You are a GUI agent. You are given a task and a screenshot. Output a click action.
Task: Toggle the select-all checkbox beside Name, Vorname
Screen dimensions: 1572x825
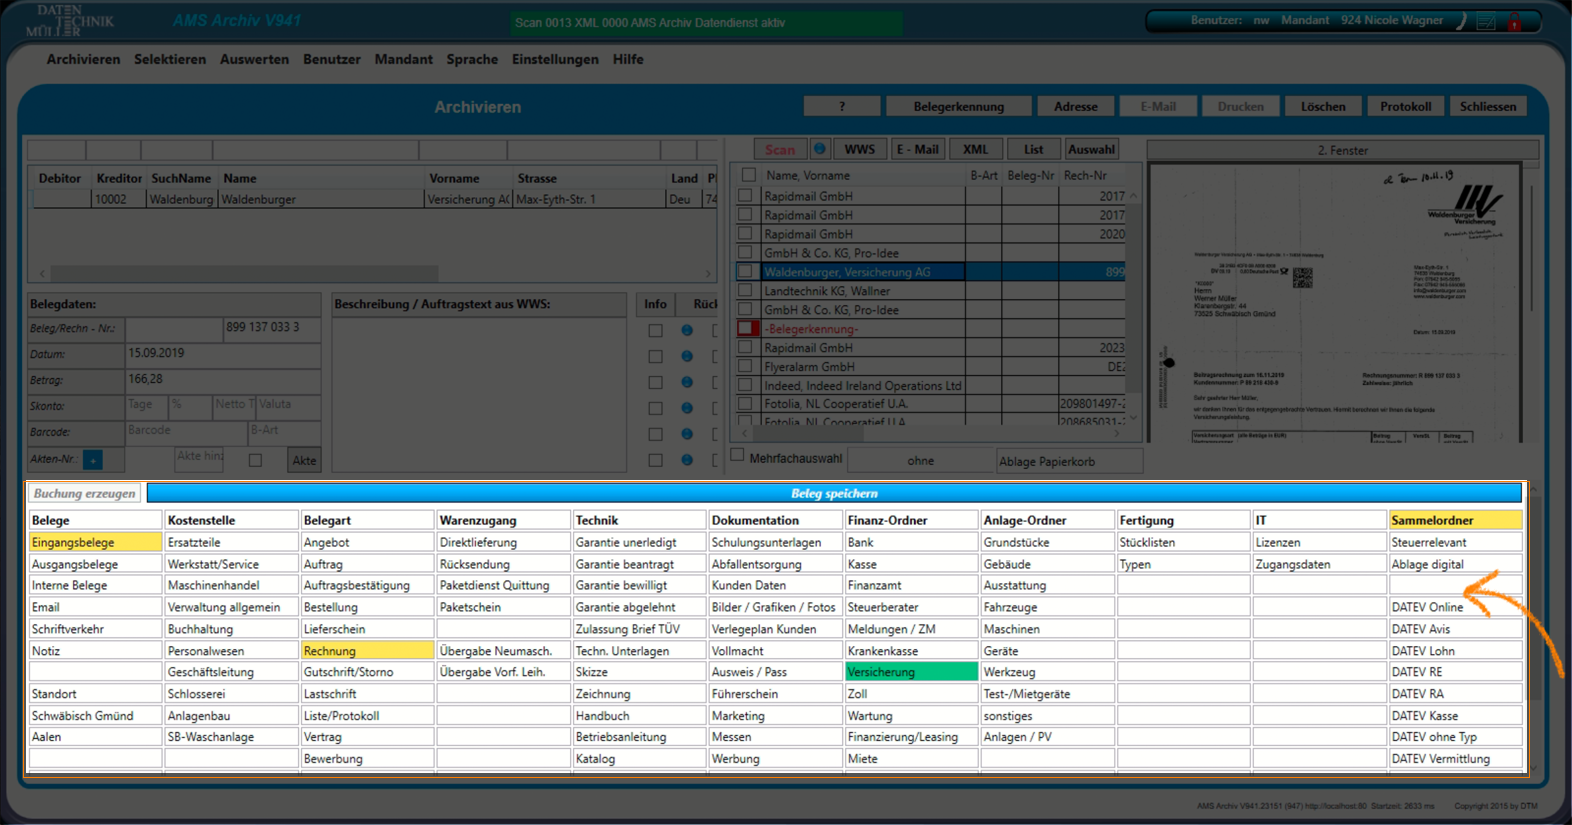(x=748, y=175)
